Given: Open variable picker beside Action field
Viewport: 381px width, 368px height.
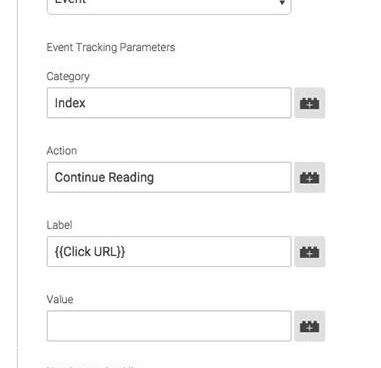Looking at the screenshot, I should coord(309,177).
